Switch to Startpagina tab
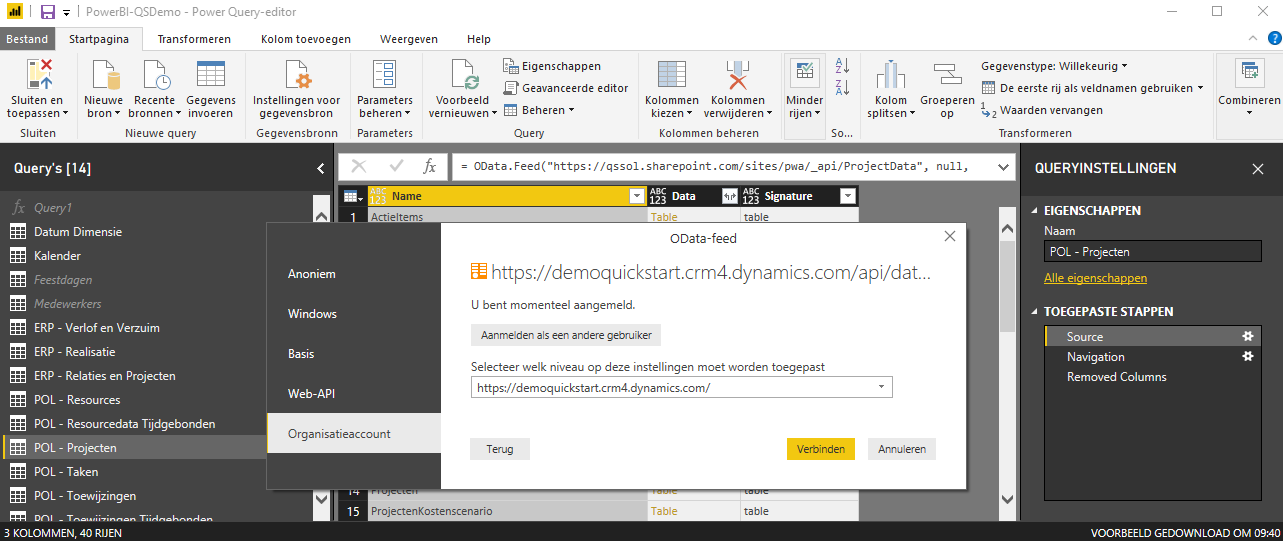 (99, 39)
